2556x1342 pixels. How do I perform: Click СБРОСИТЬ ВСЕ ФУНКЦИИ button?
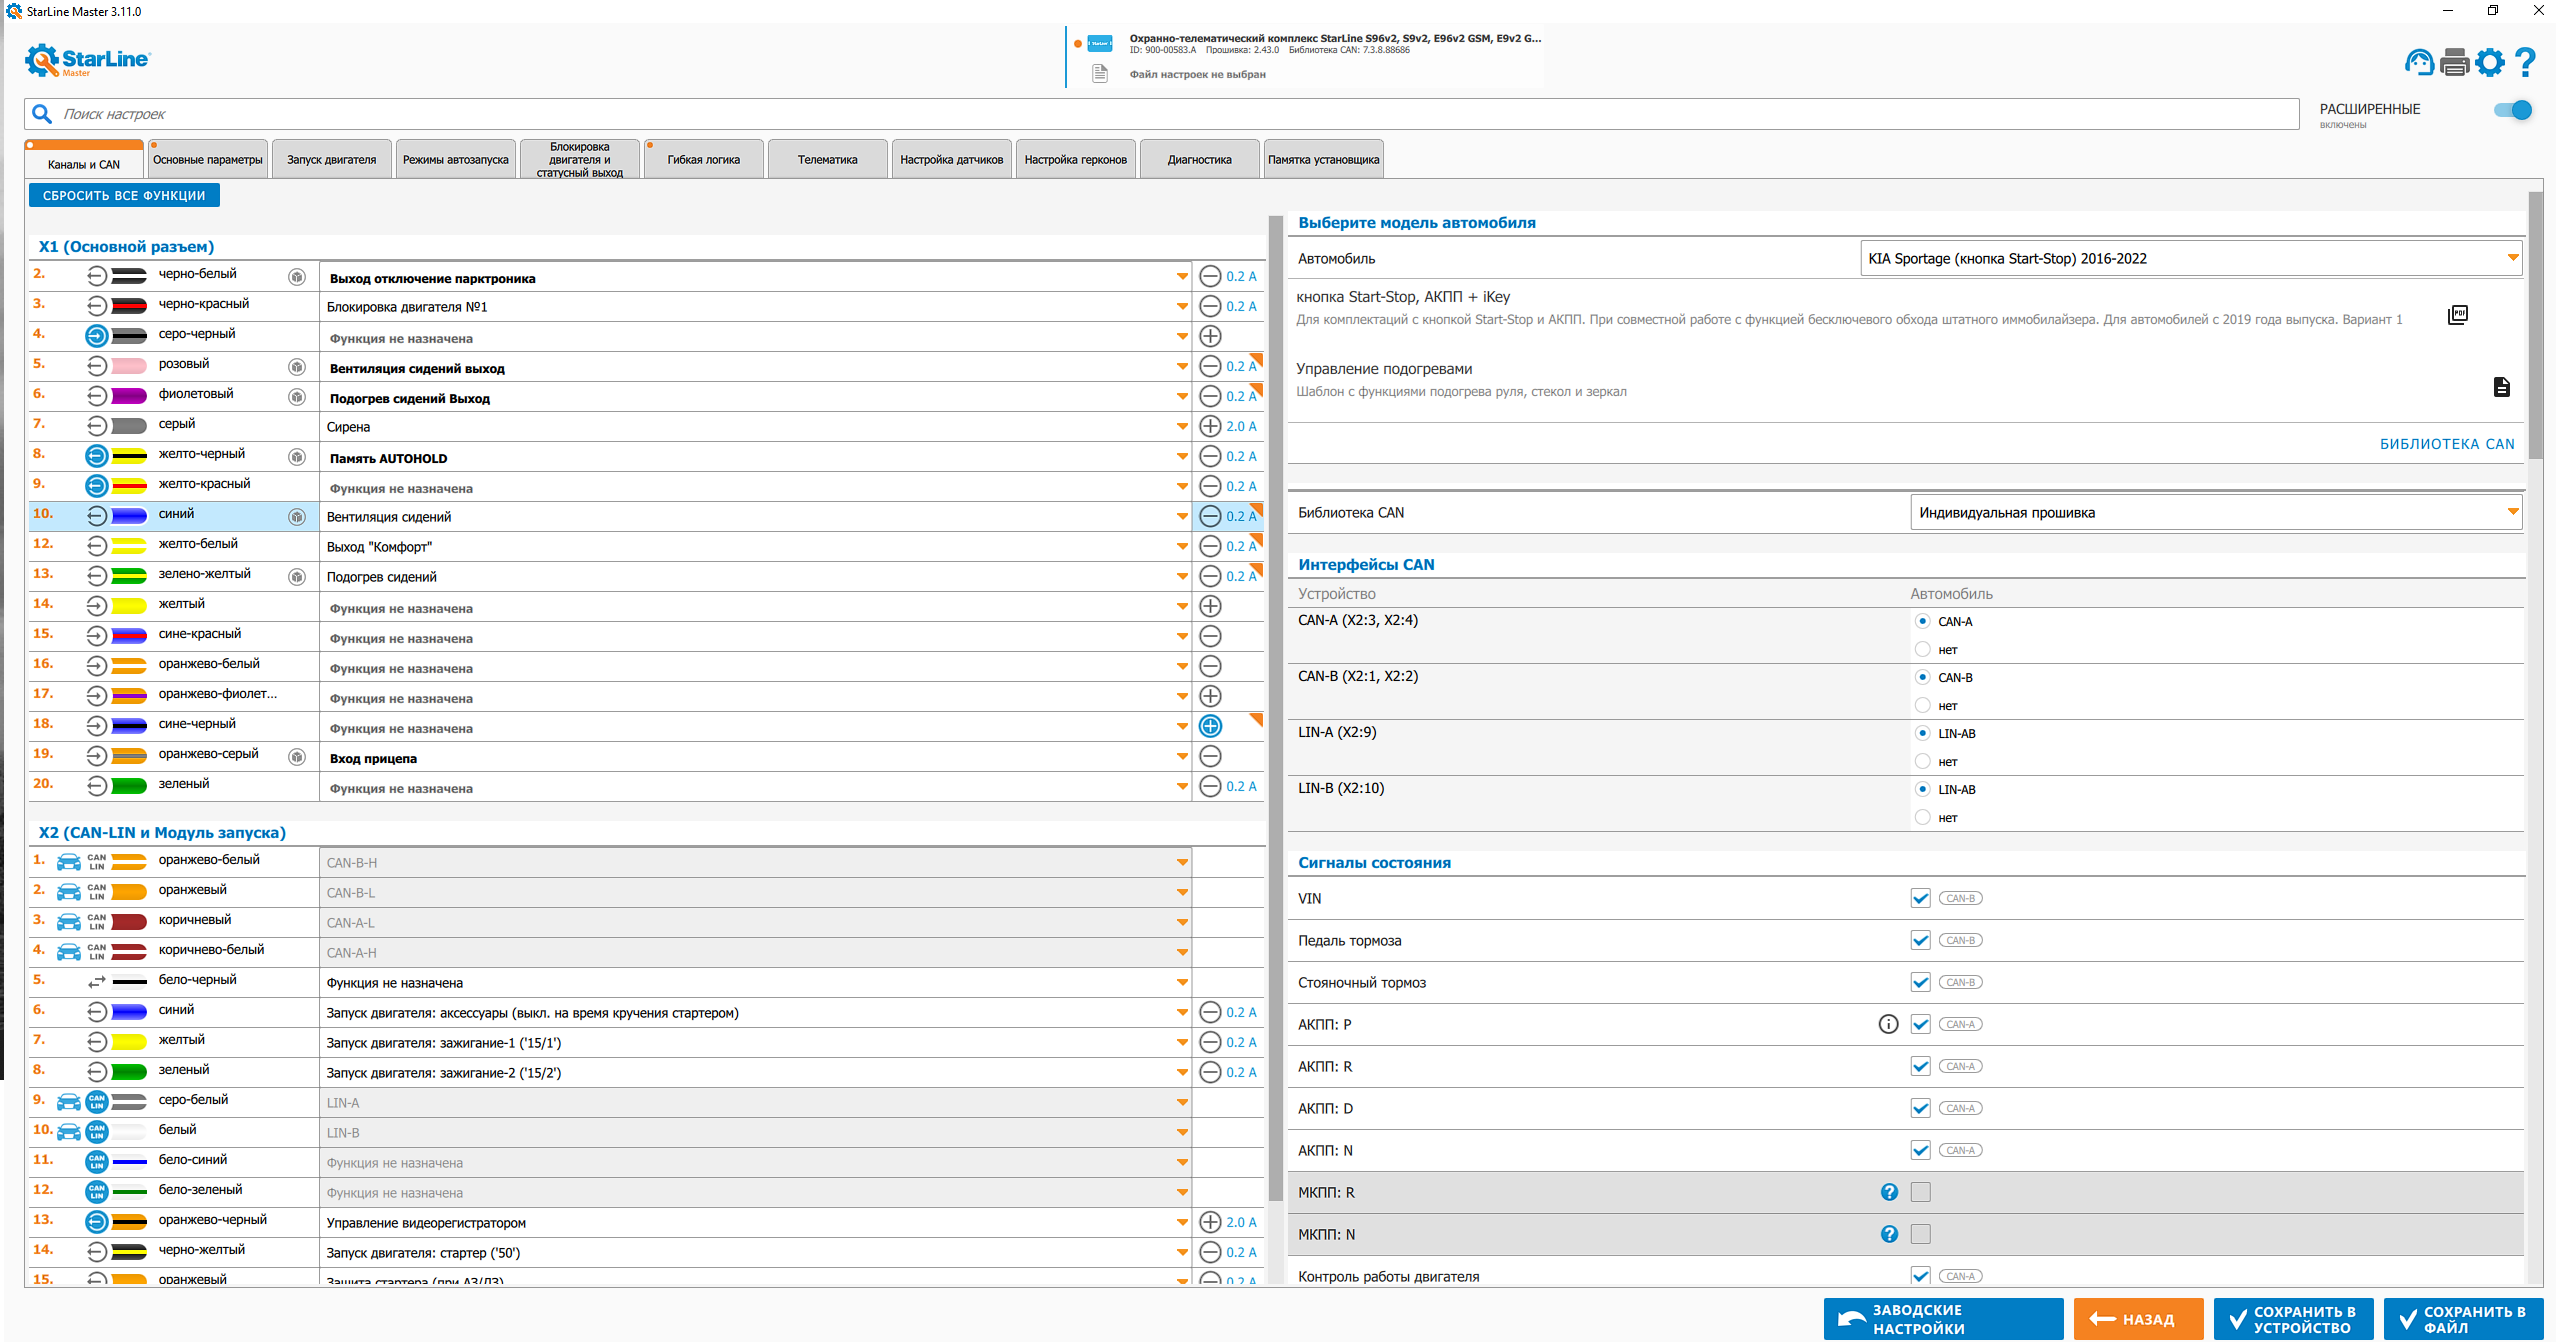tap(124, 196)
